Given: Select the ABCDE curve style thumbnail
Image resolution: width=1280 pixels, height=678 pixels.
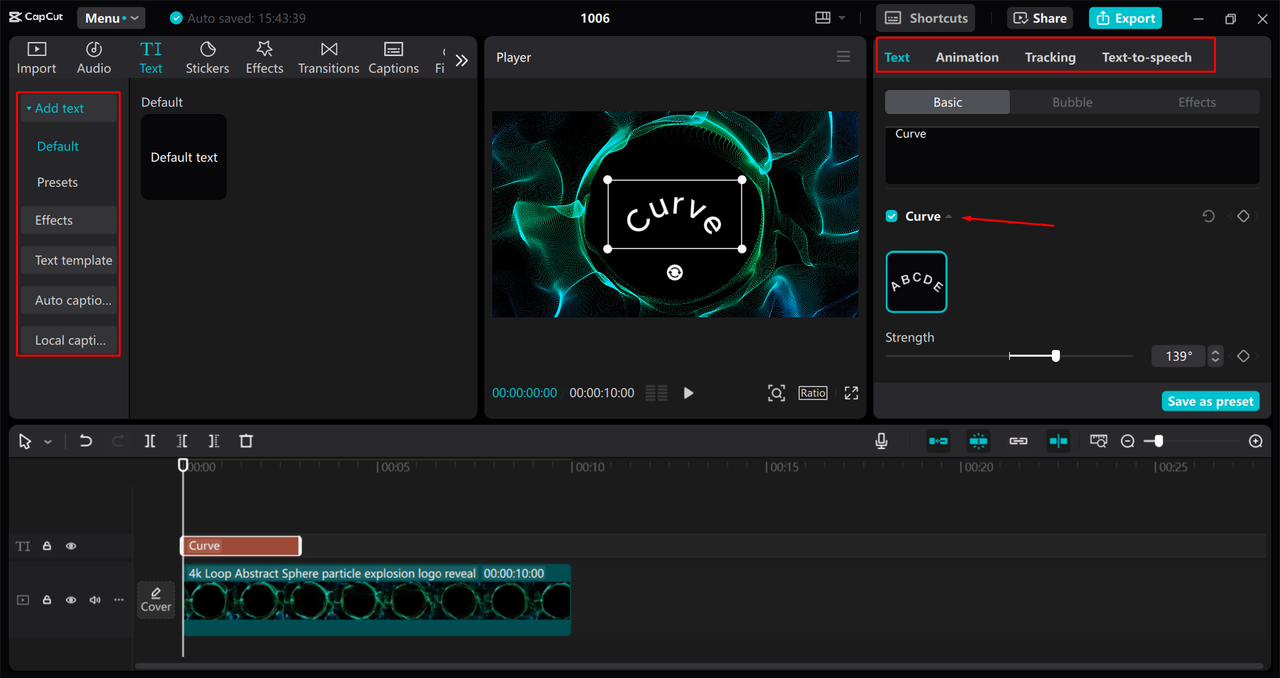Looking at the screenshot, I should click(916, 282).
